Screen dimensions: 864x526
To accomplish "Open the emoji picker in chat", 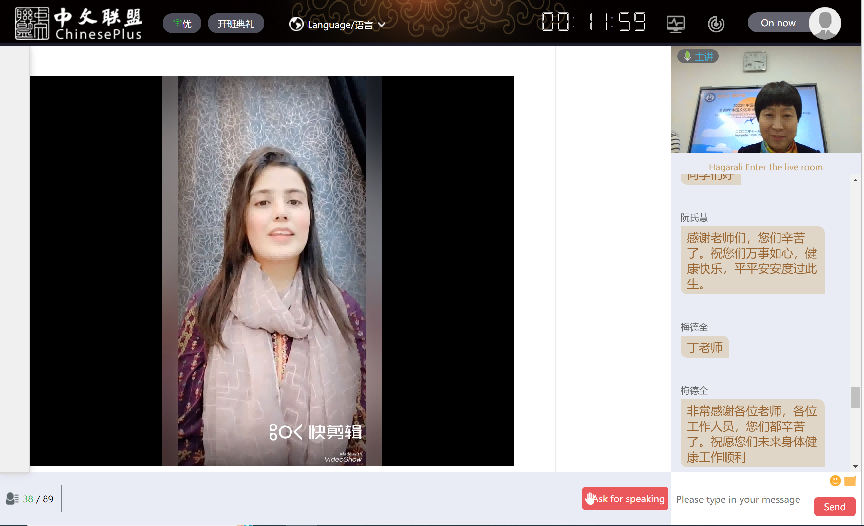I will tap(835, 481).
